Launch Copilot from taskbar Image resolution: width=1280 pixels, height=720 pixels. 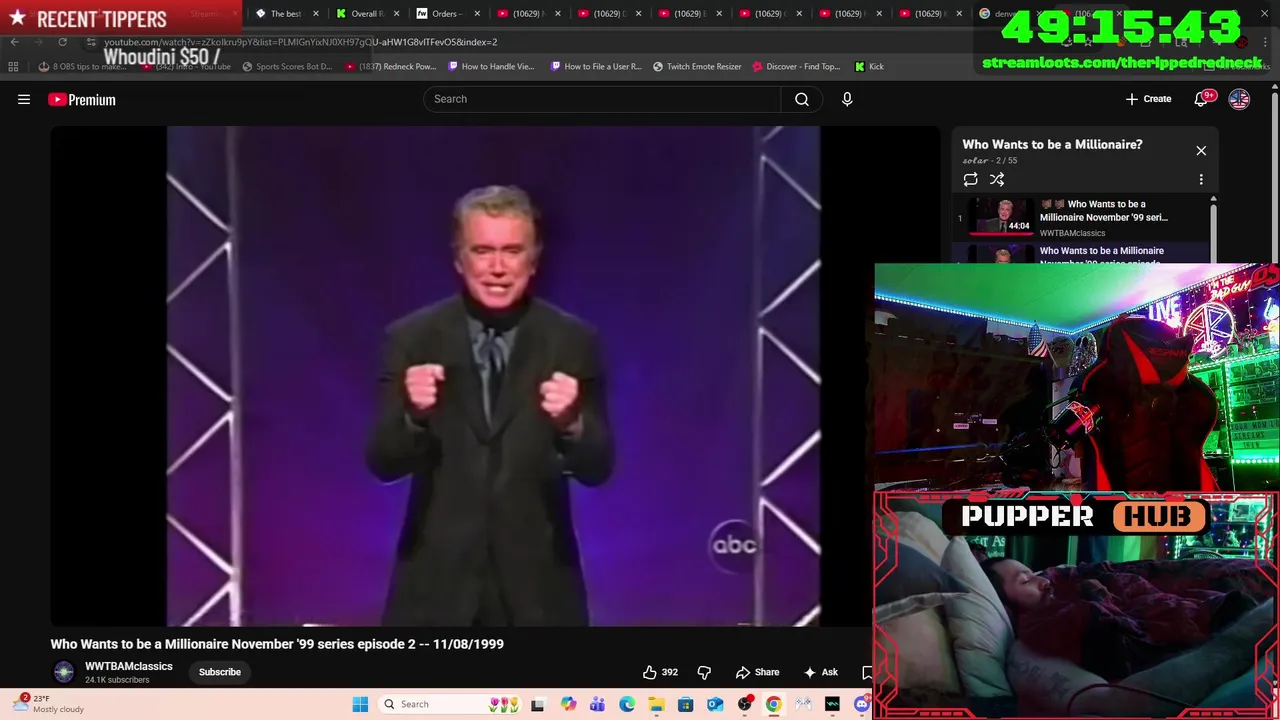568,704
